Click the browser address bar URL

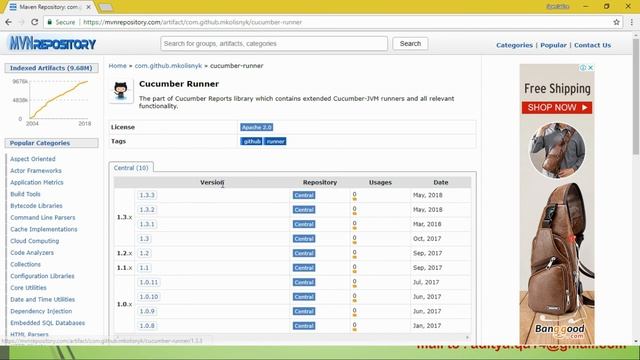(x=192, y=22)
